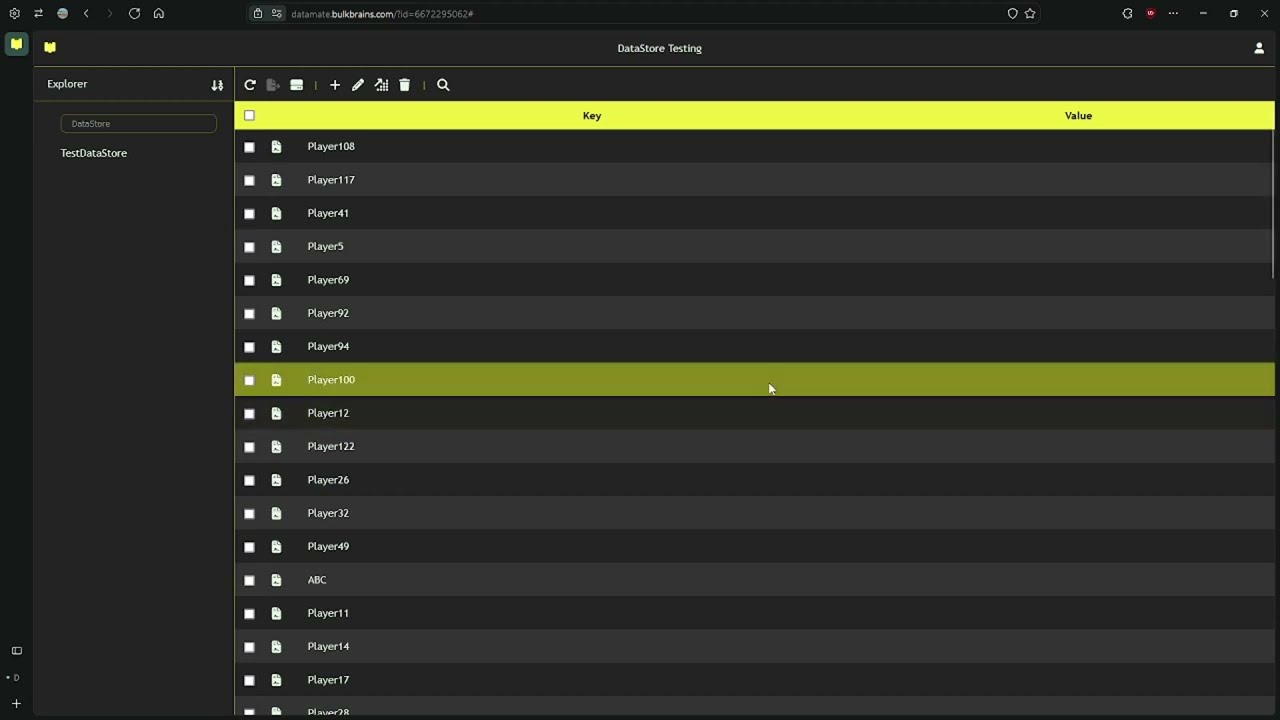The height and width of the screenshot is (720, 1280).
Task: Check the highlighted Player100 checkbox
Action: coord(249,380)
